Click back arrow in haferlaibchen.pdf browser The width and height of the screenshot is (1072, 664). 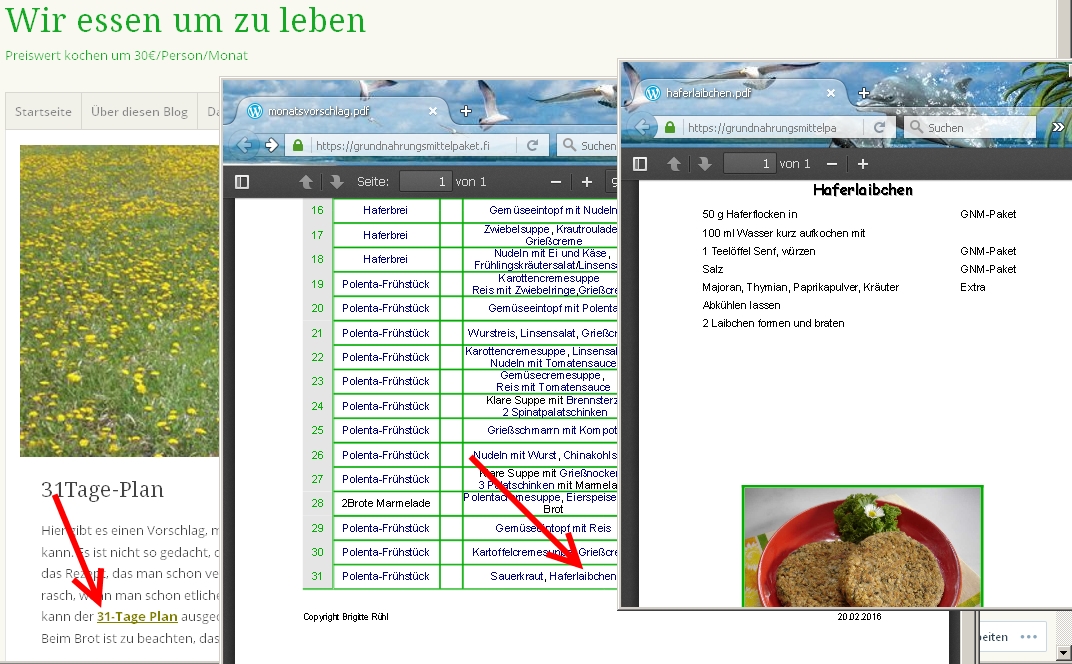tap(643, 128)
